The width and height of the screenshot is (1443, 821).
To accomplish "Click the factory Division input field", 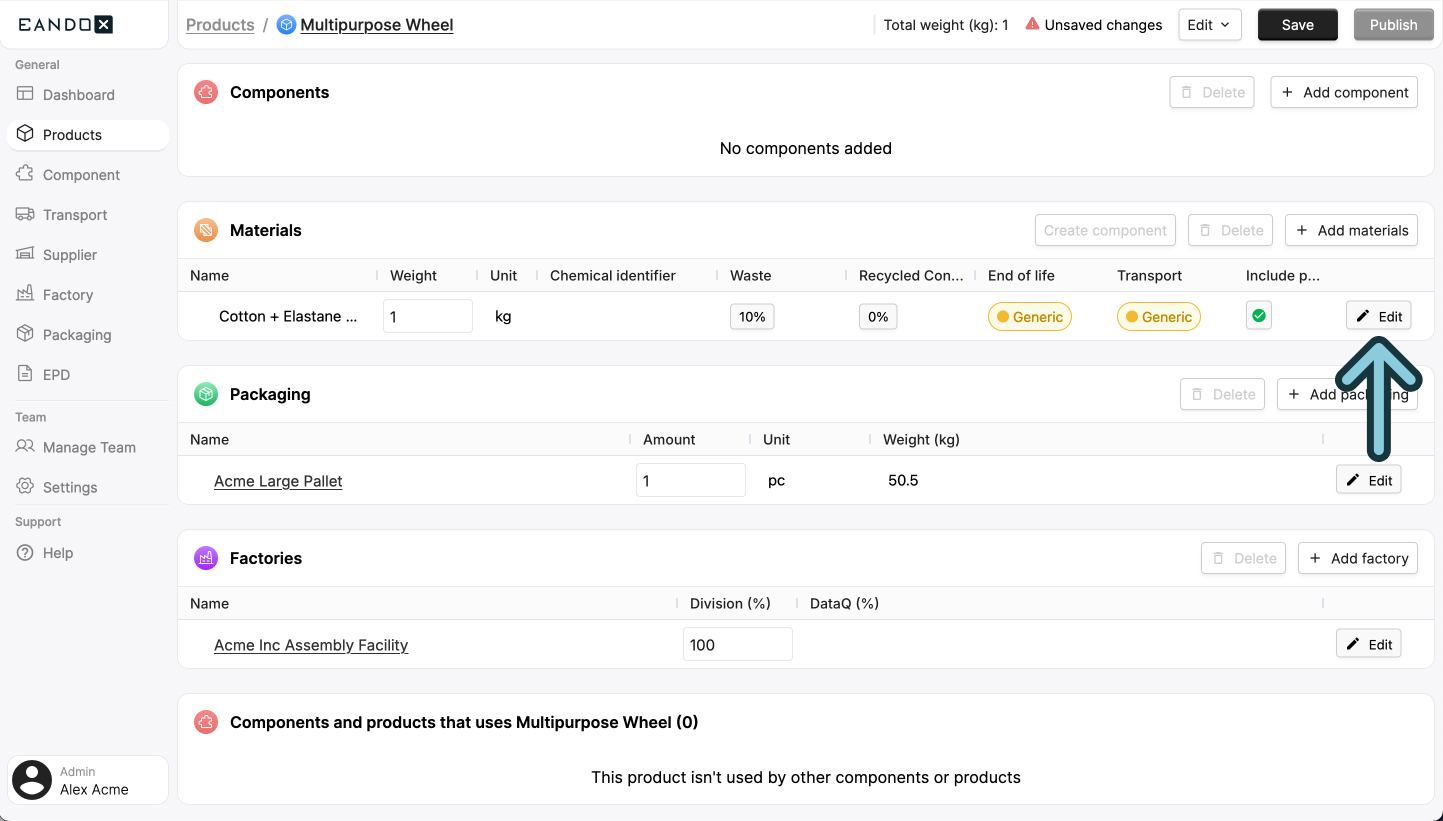I will [737, 645].
